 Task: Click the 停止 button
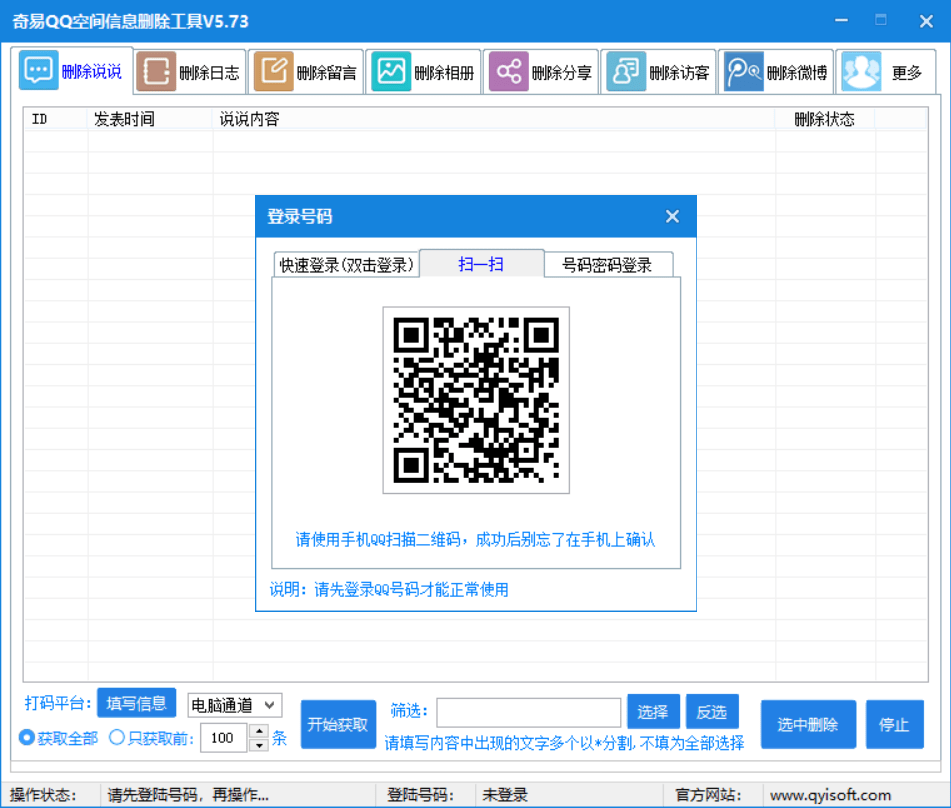[x=895, y=724]
